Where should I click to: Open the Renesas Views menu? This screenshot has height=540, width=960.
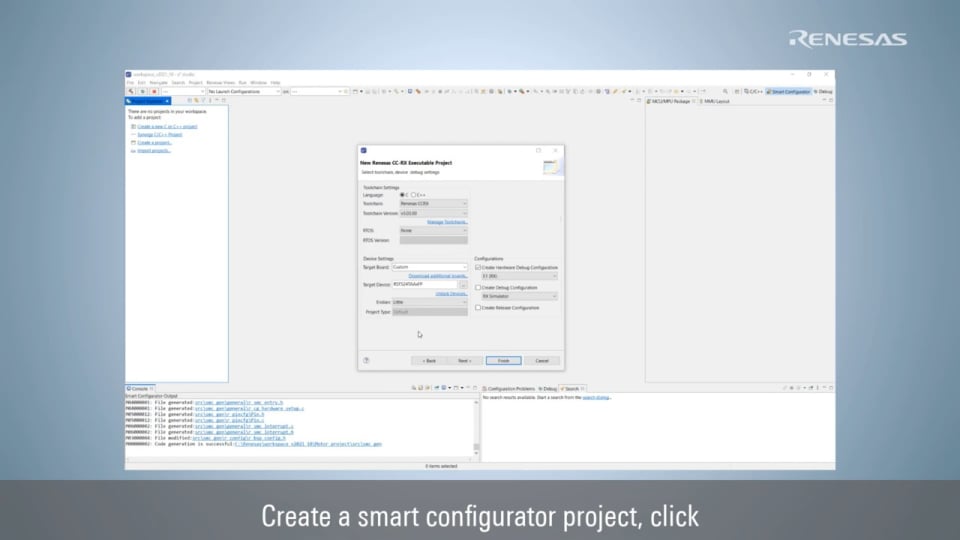(x=220, y=82)
